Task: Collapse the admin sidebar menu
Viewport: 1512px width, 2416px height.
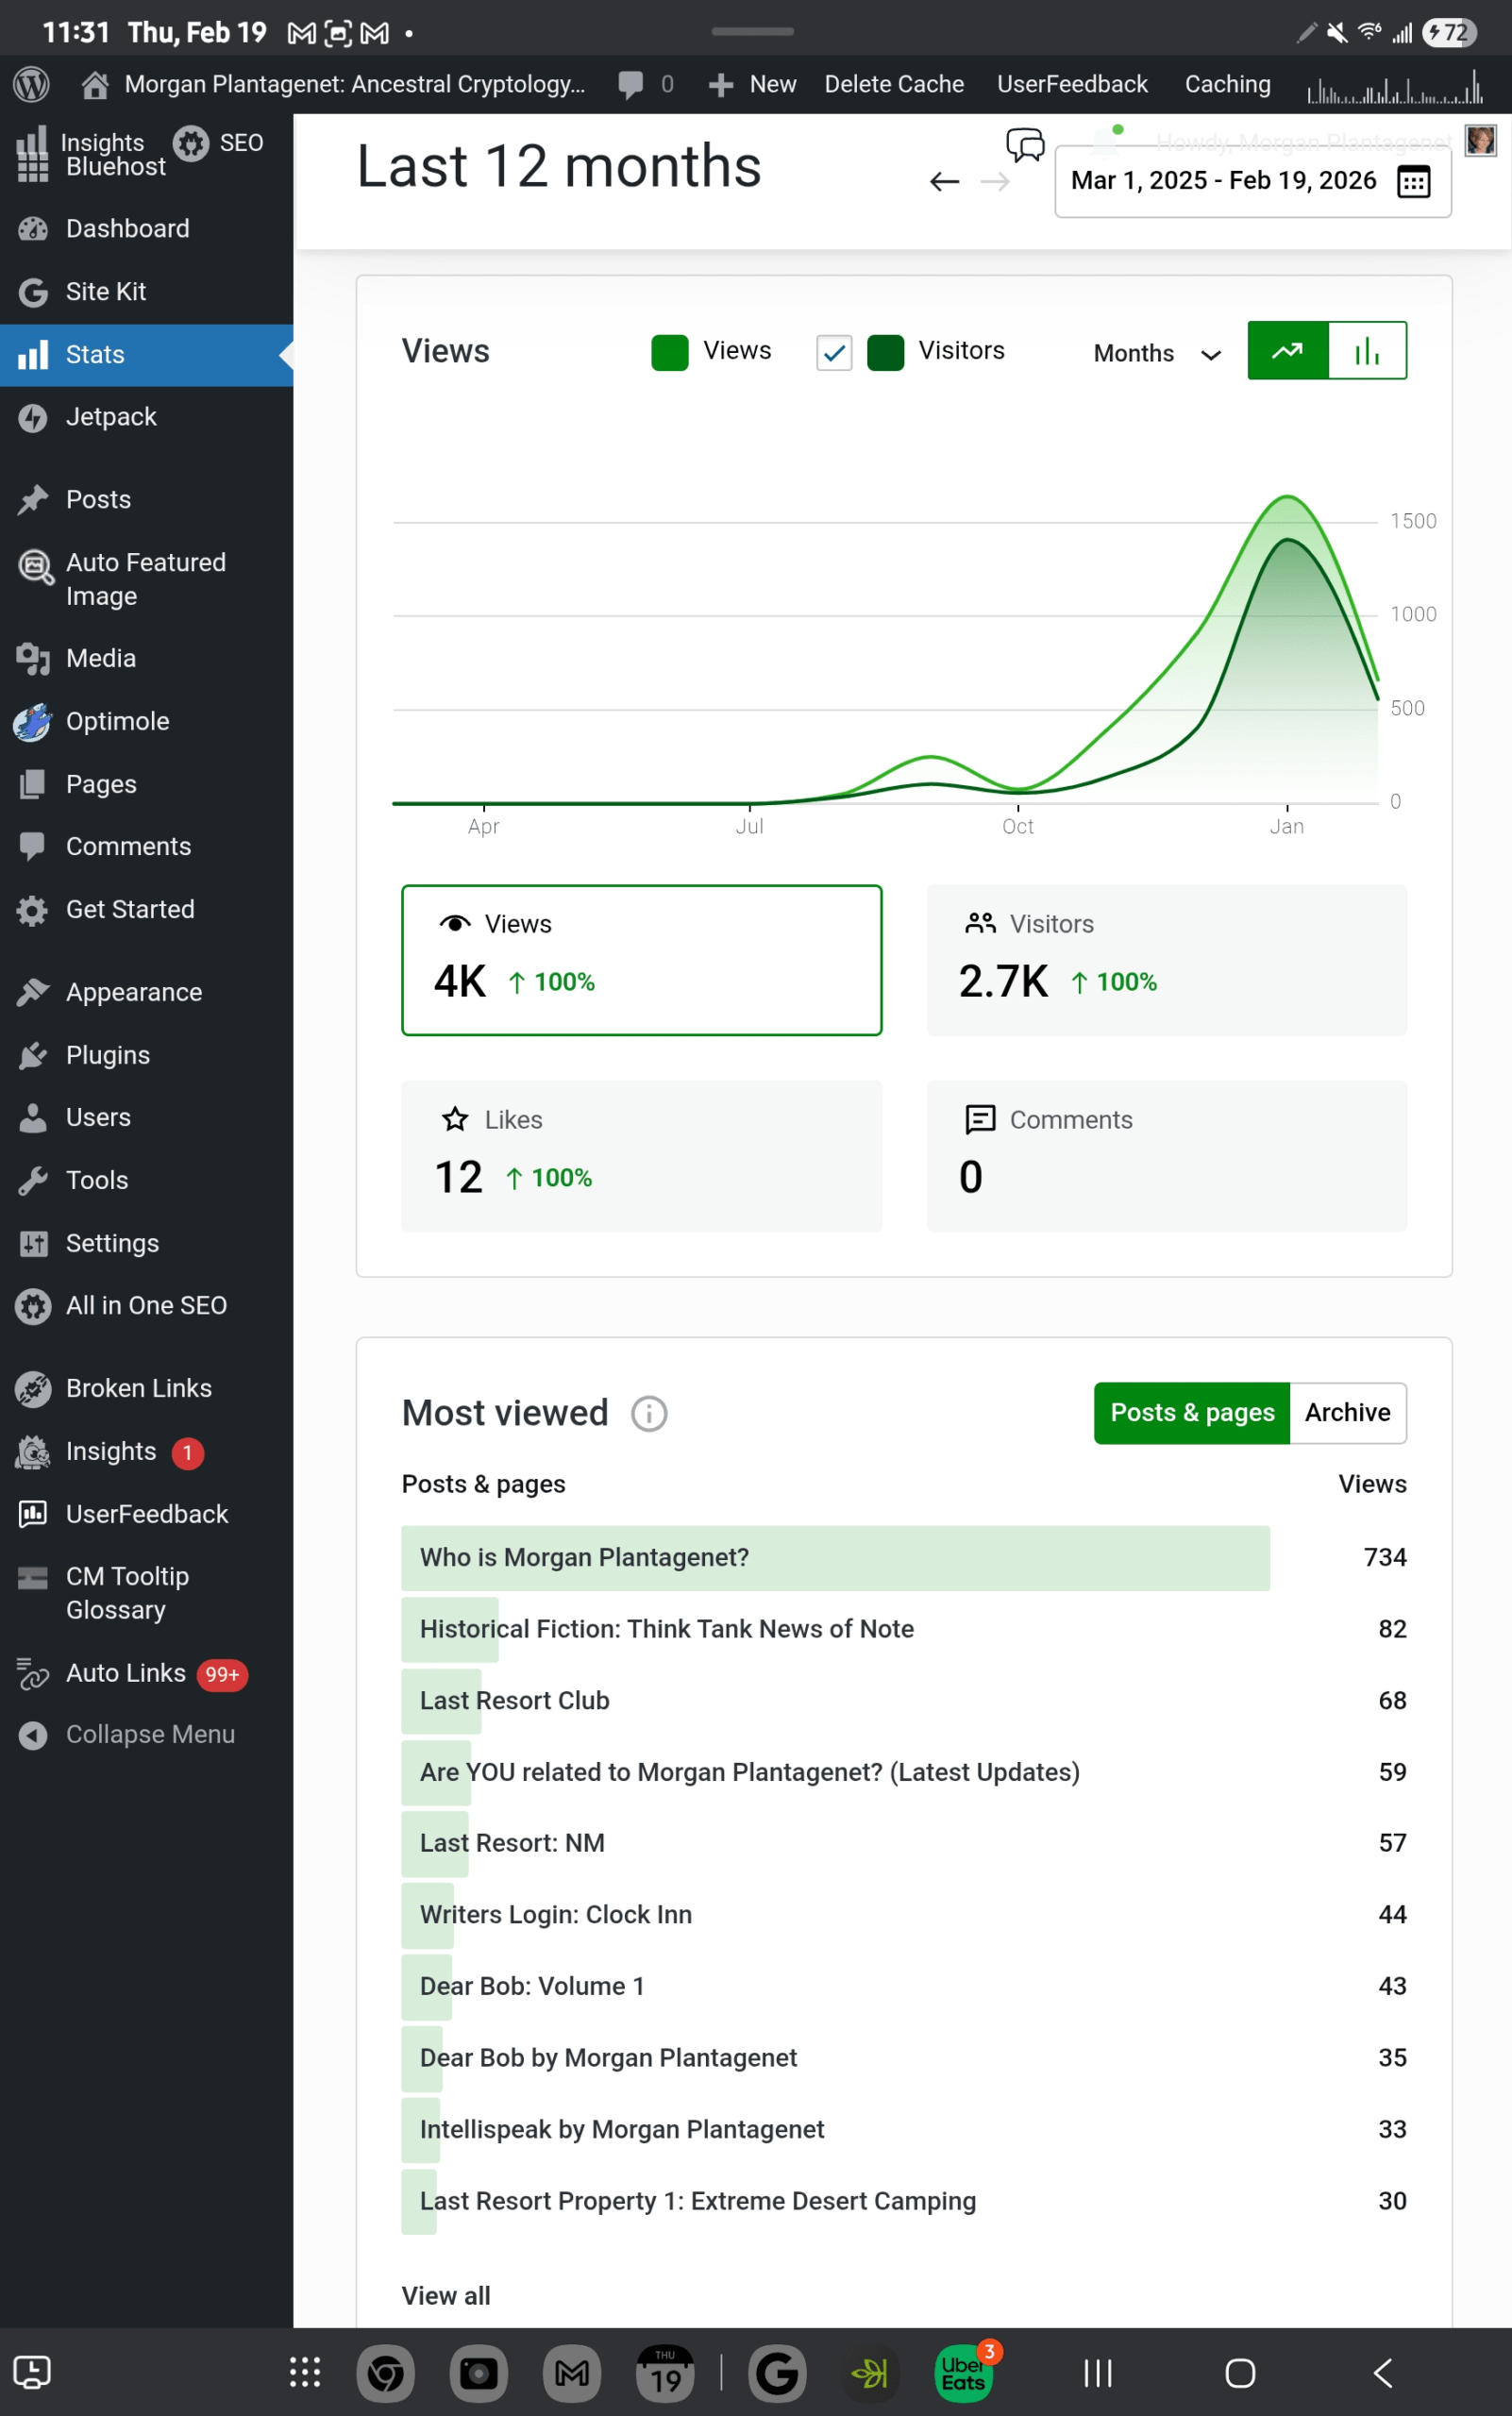Action: point(149,1735)
